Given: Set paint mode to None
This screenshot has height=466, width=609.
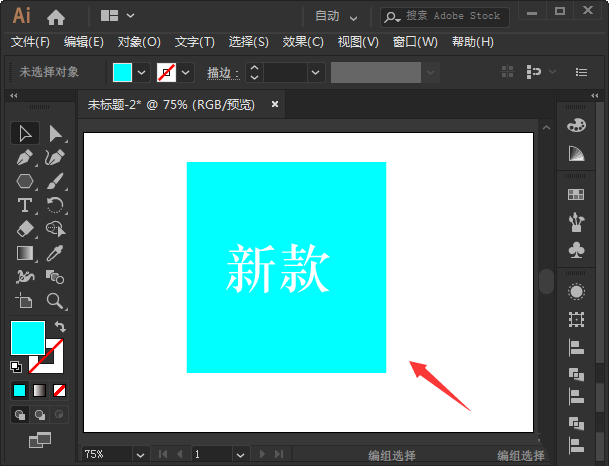Looking at the screenshot, I should [60, 390].
